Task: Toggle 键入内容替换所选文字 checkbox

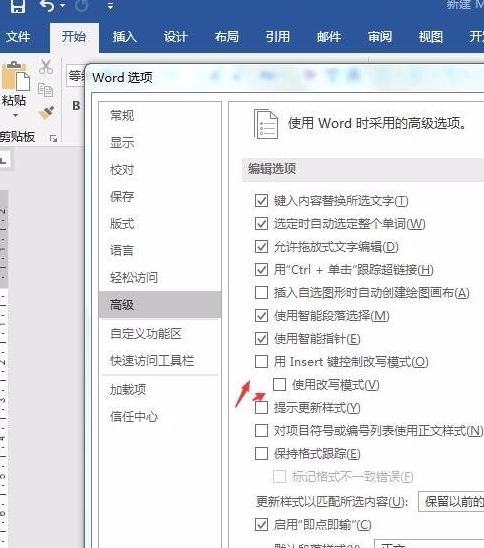Action: point(261,201)
